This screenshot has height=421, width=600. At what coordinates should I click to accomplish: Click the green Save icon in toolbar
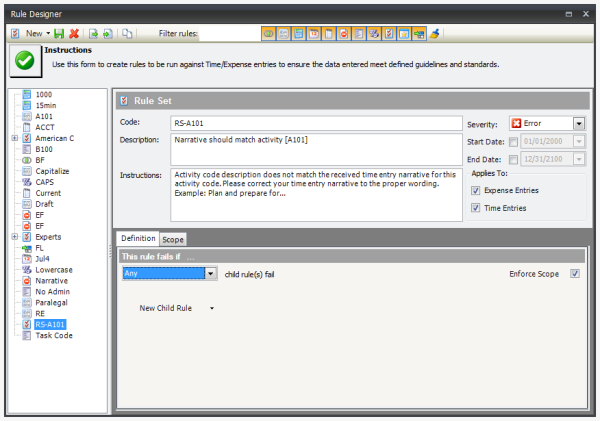(60, 33)
